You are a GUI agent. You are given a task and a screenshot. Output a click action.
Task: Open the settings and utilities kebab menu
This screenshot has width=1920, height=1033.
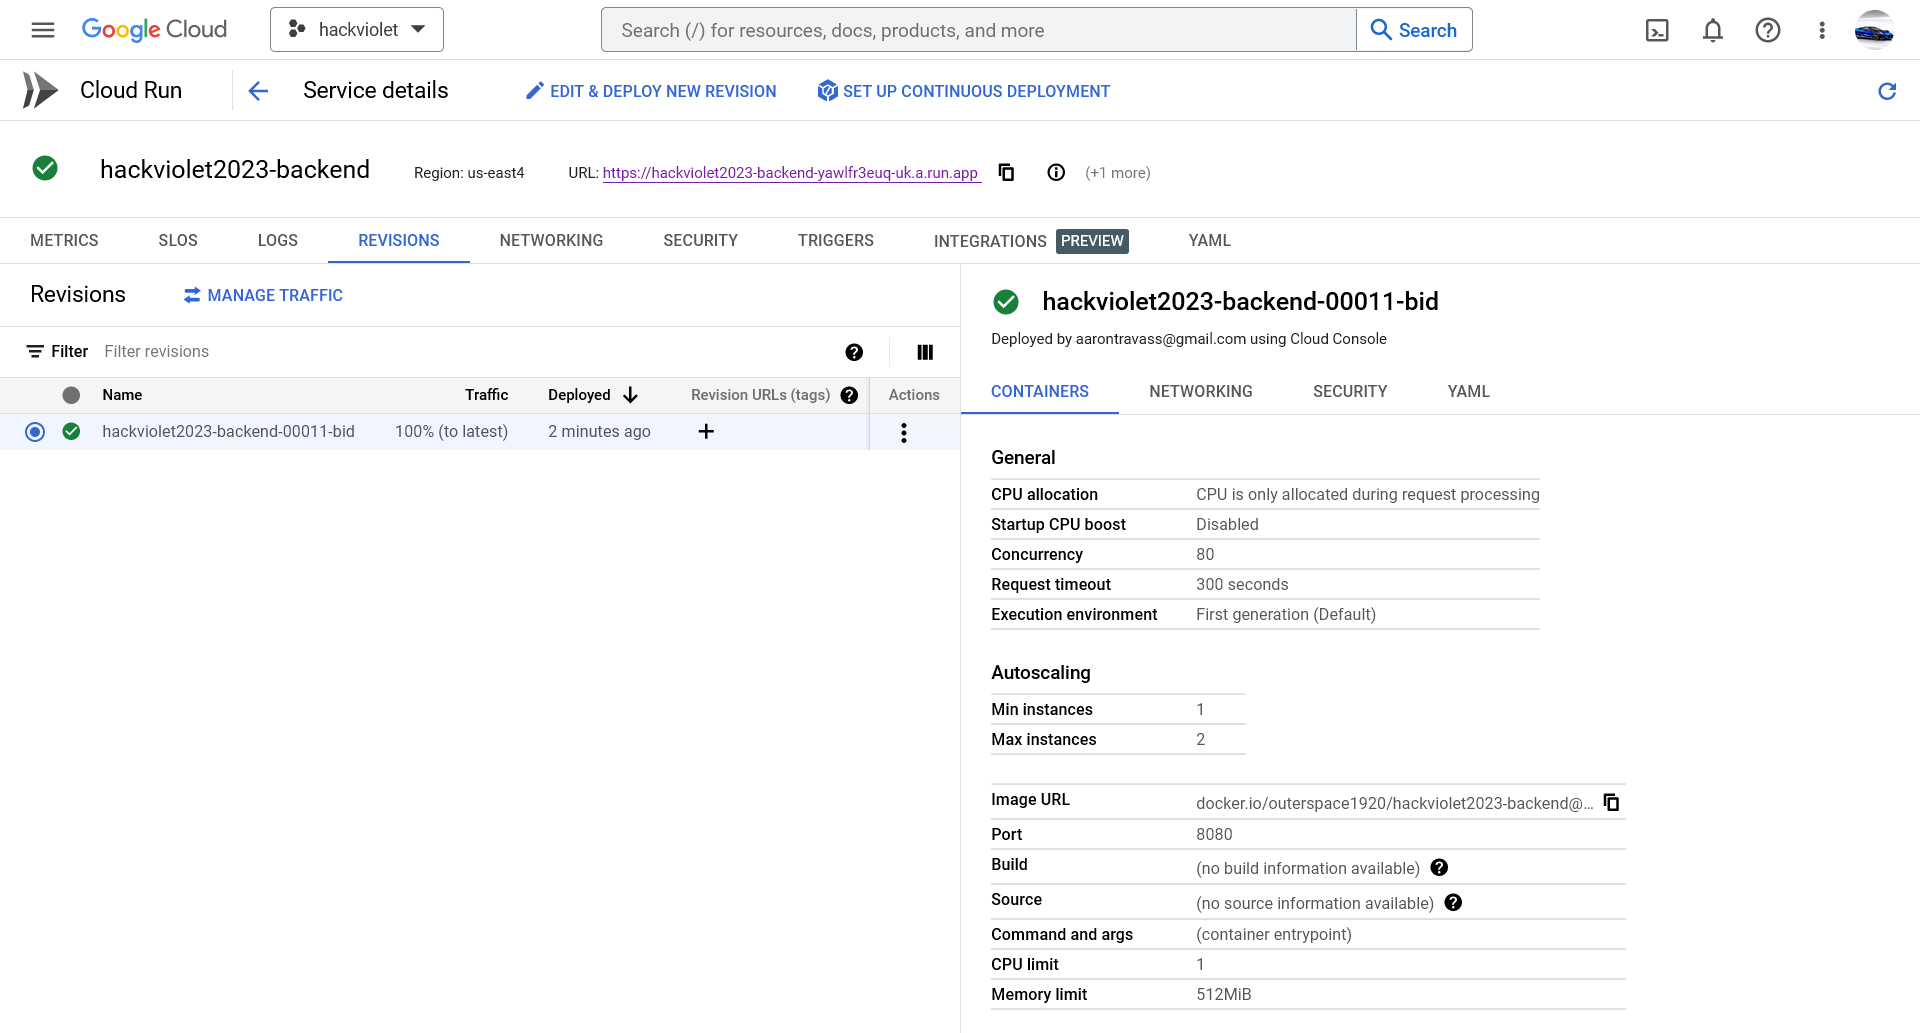pos(1822,30)
